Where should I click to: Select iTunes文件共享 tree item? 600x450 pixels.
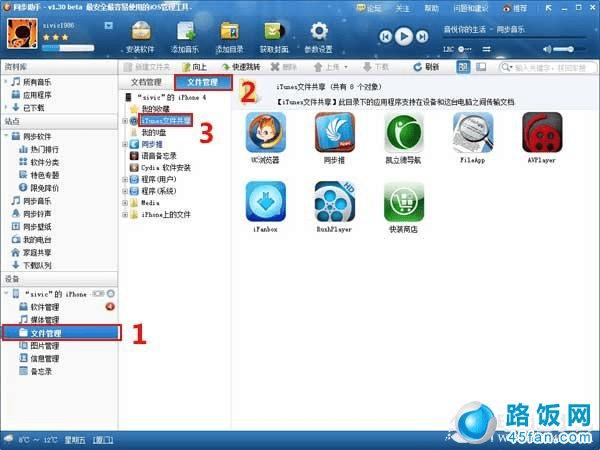[x=165, y=121]
